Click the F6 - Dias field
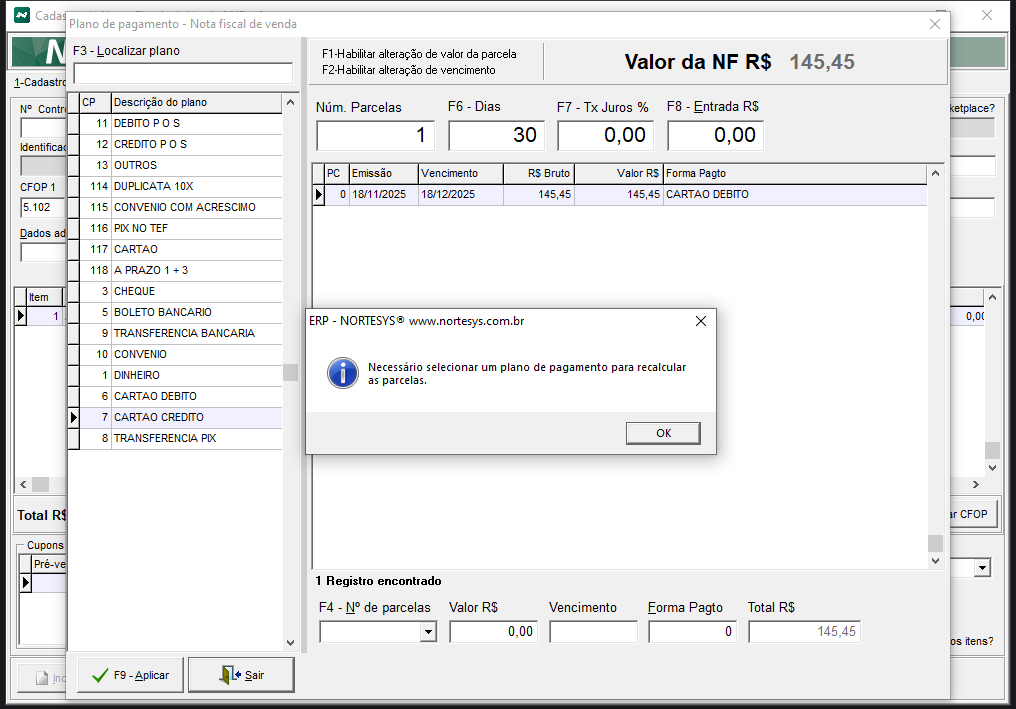 click(x=495, y=135)
